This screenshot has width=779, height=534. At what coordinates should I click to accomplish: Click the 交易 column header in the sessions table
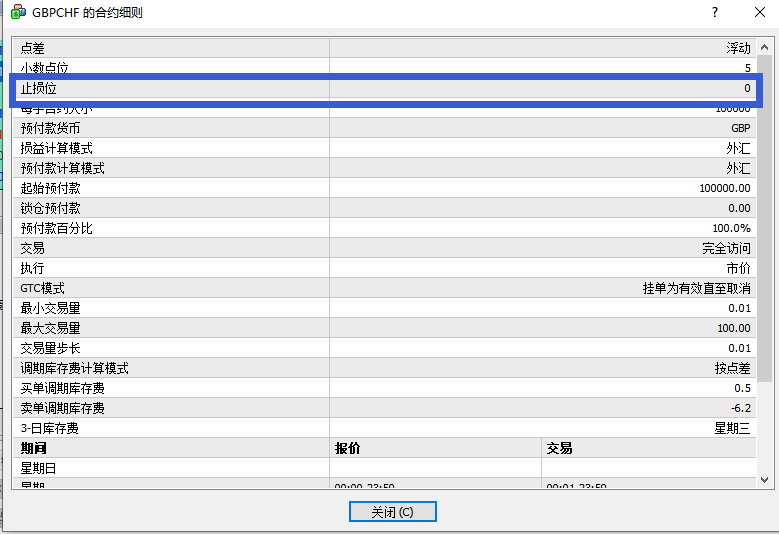648,448
